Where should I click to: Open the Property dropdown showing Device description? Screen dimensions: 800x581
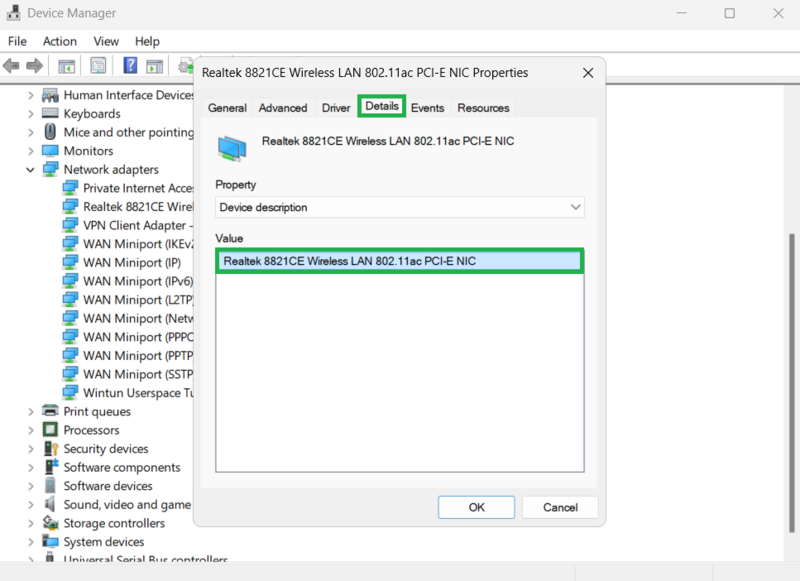click(x=400, y=207)
